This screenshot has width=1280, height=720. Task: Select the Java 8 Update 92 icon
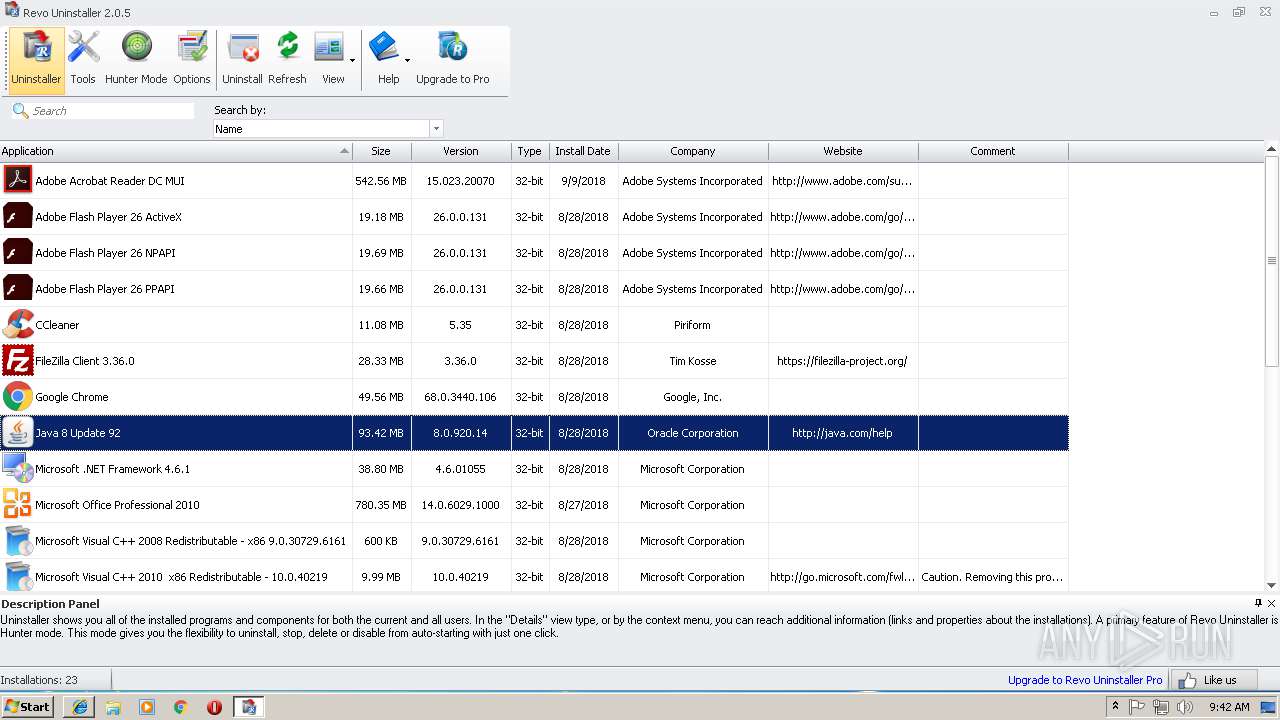18,432
